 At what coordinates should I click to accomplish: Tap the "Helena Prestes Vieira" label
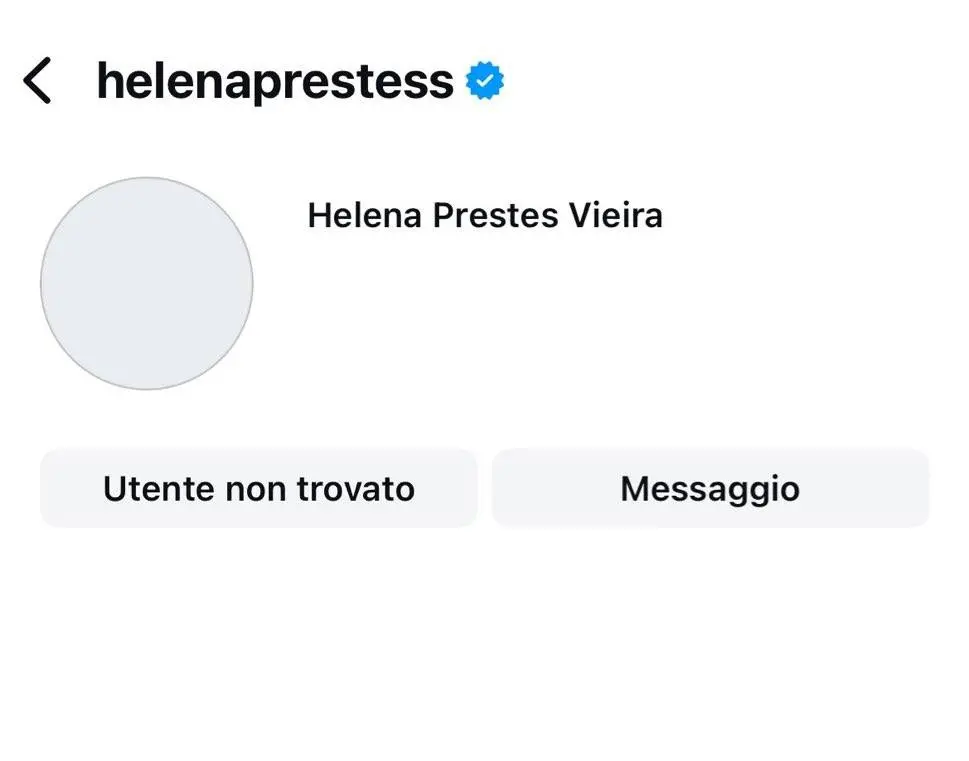485,215
